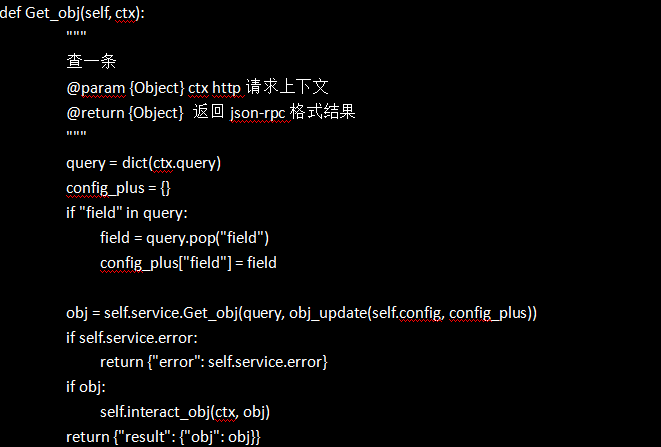Click the line config_plus["field"] = field

pyautogui.click(x=188, y=262)
